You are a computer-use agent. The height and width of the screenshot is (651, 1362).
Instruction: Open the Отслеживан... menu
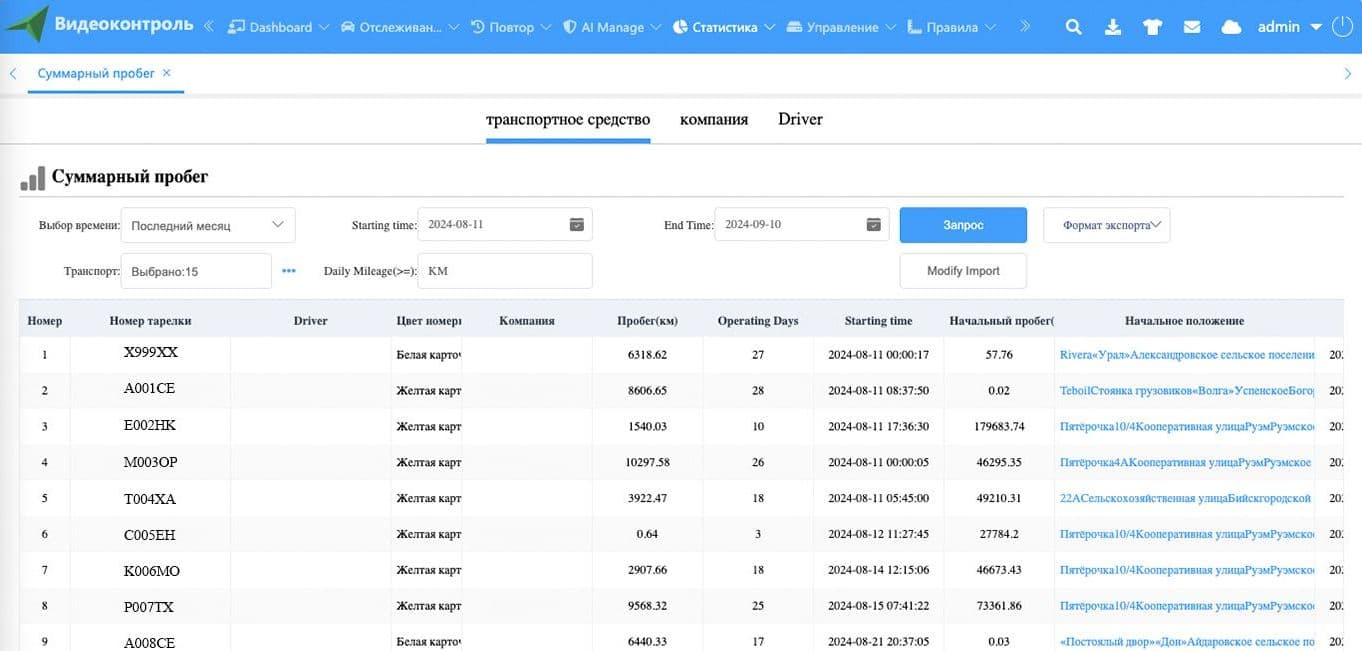click(399, 27)
